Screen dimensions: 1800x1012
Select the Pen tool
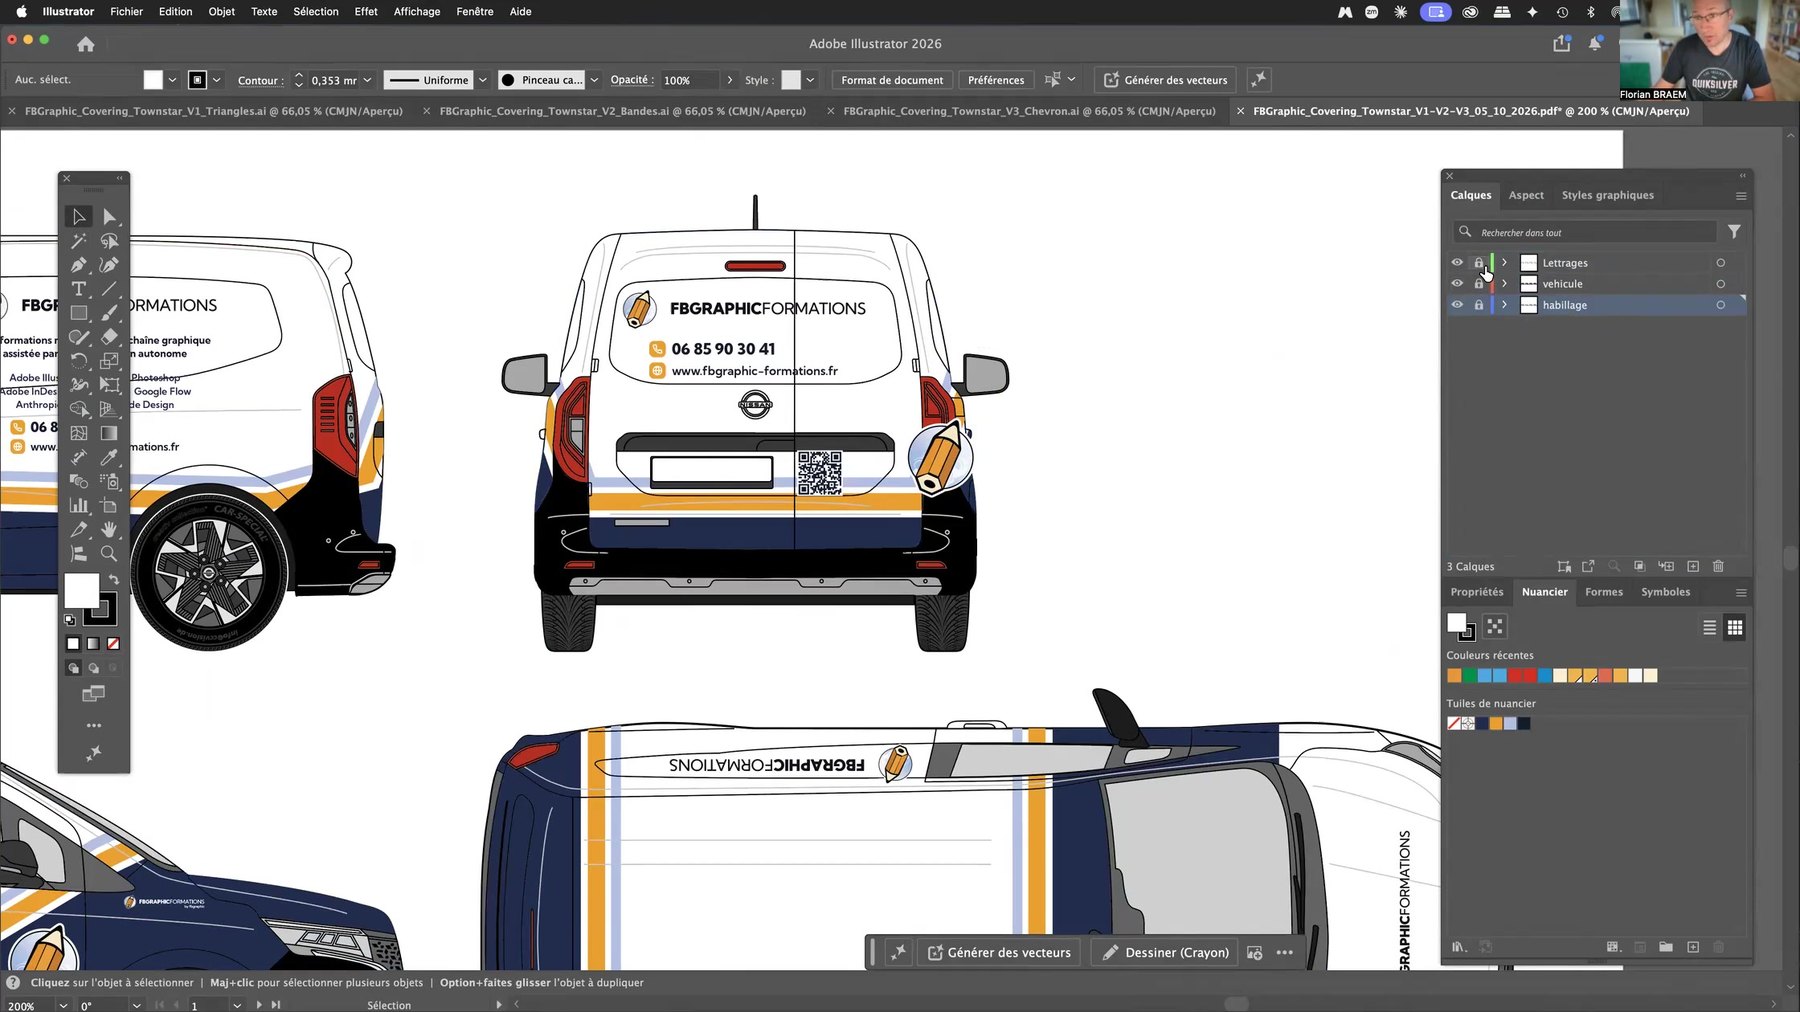point(78,265)
